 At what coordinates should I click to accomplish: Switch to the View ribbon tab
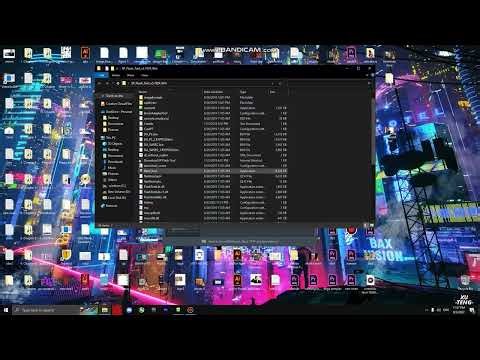(144, 75)
